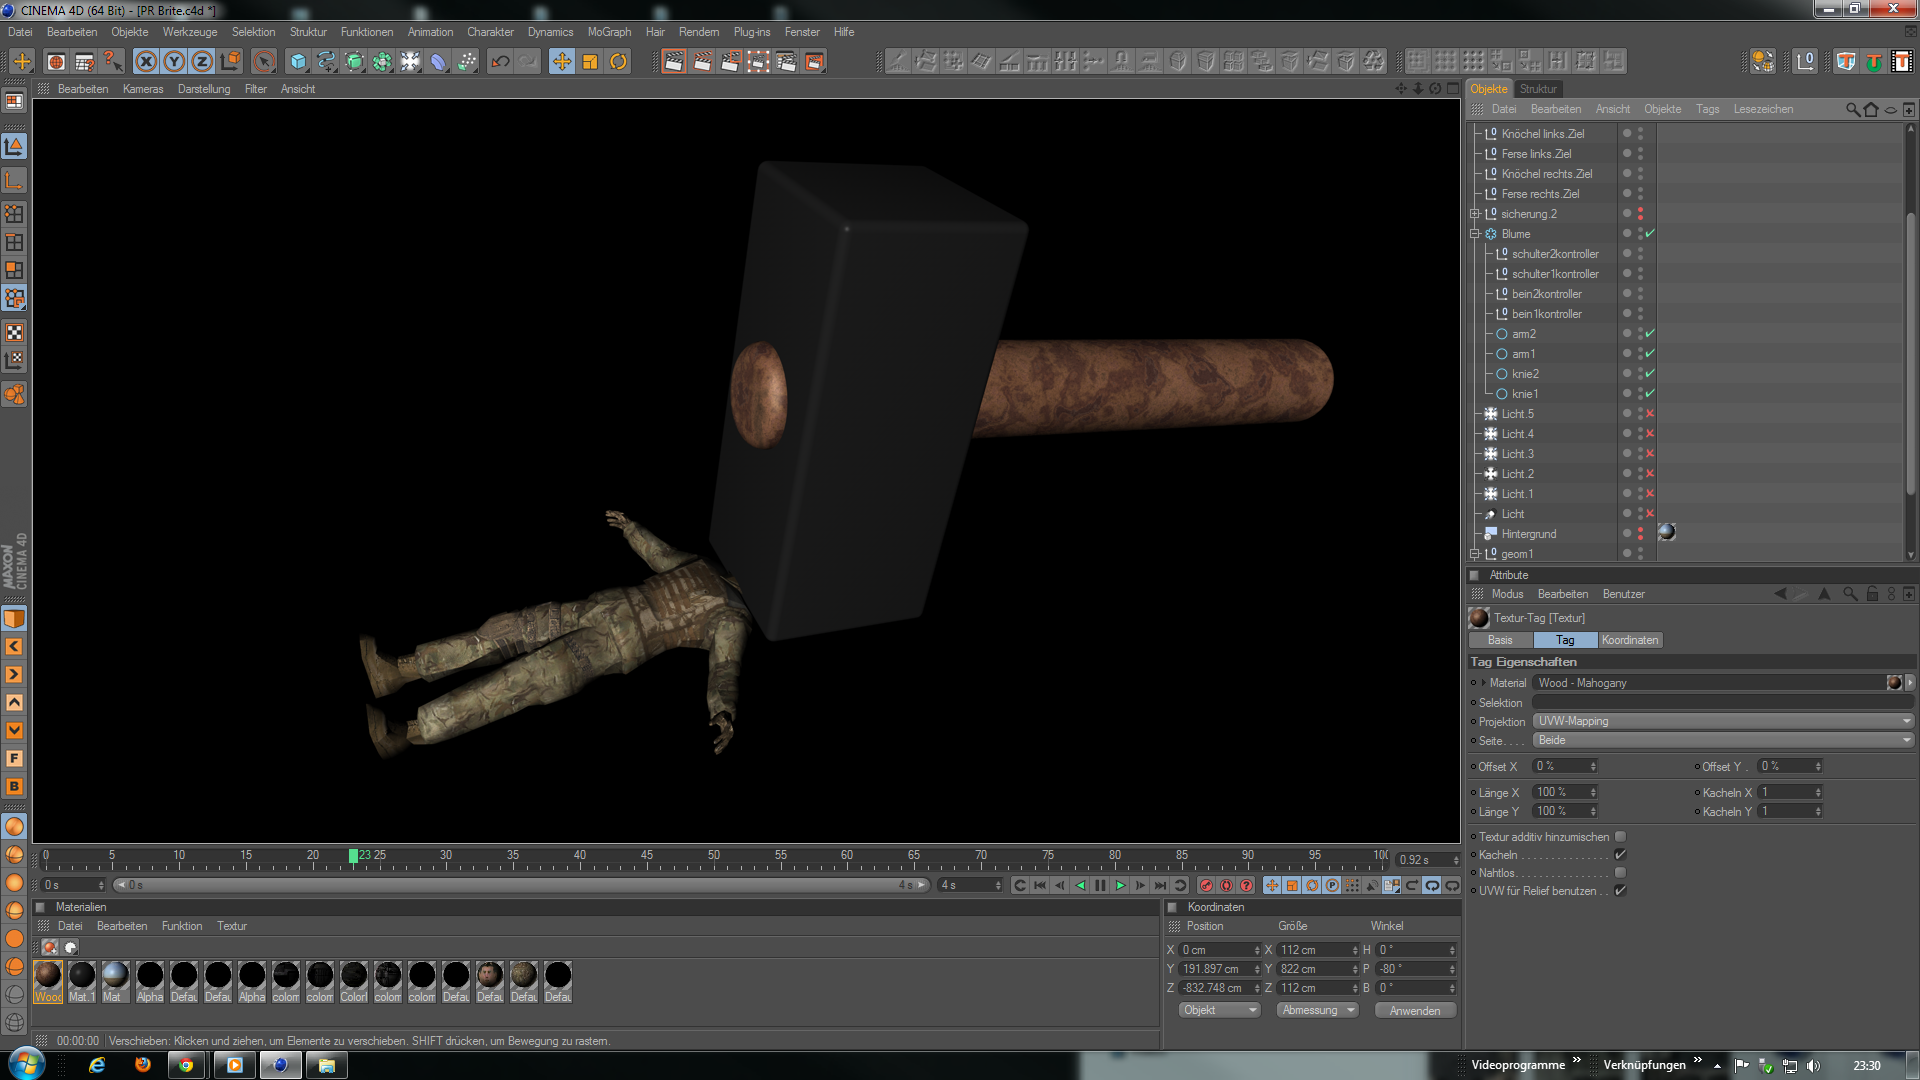Open the Seite Beide dropdown
Image resolution: width=1920 pixels, height=1080 pixels.
point(1723,740)
